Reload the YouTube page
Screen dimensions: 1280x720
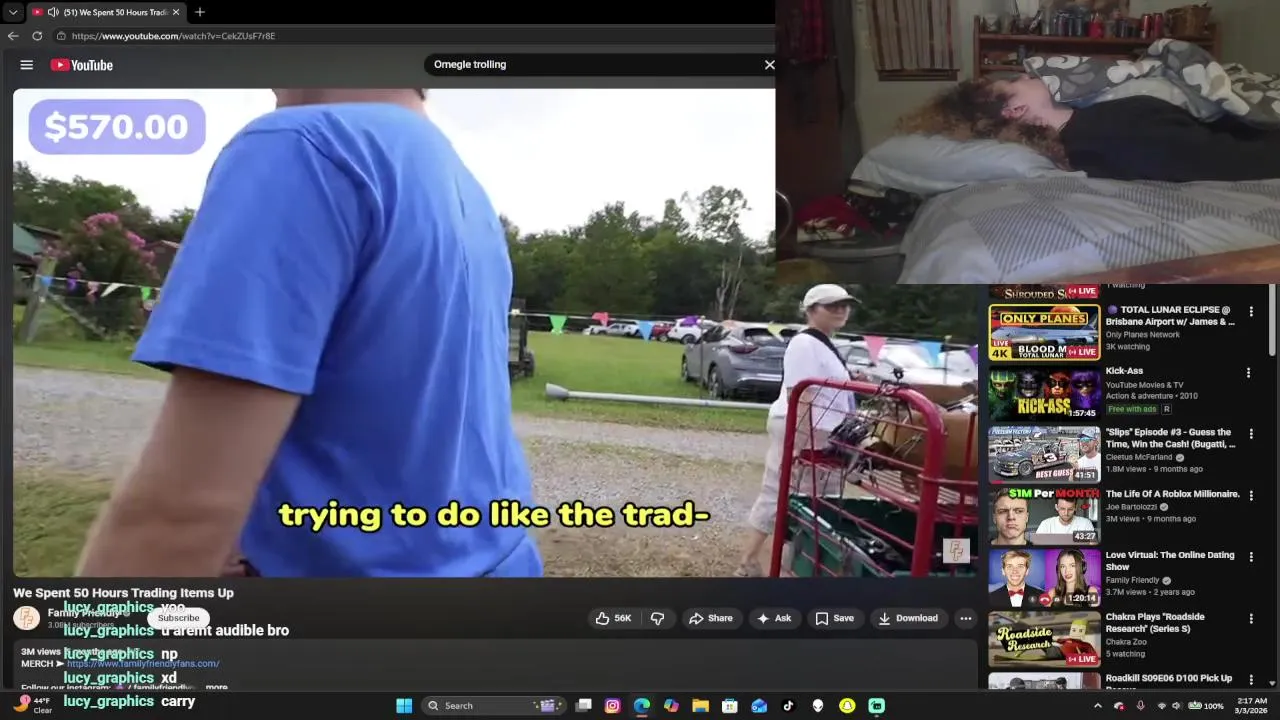(37, 36)
